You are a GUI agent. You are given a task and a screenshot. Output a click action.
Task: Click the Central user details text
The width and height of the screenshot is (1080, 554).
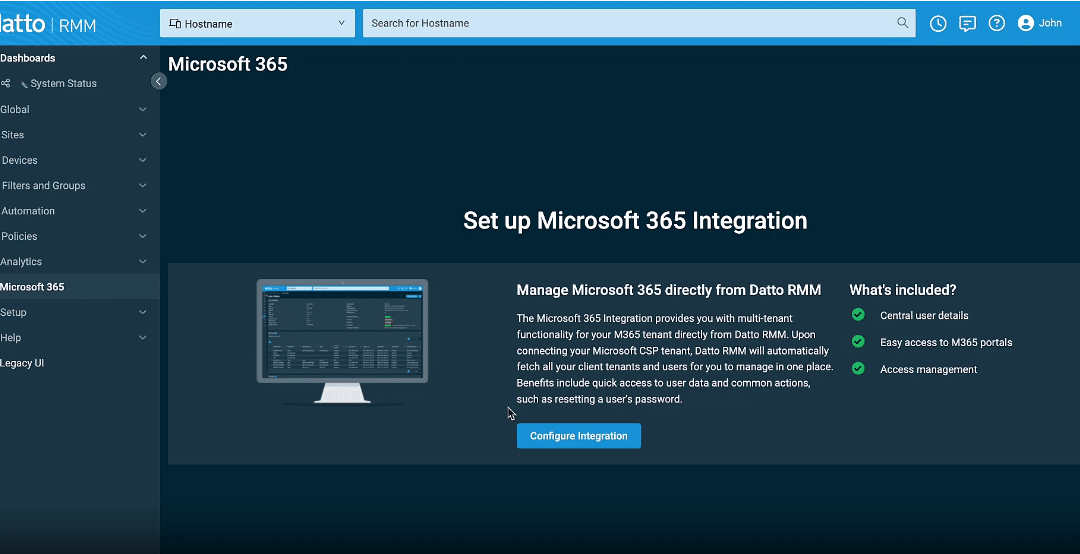[924, 316]
